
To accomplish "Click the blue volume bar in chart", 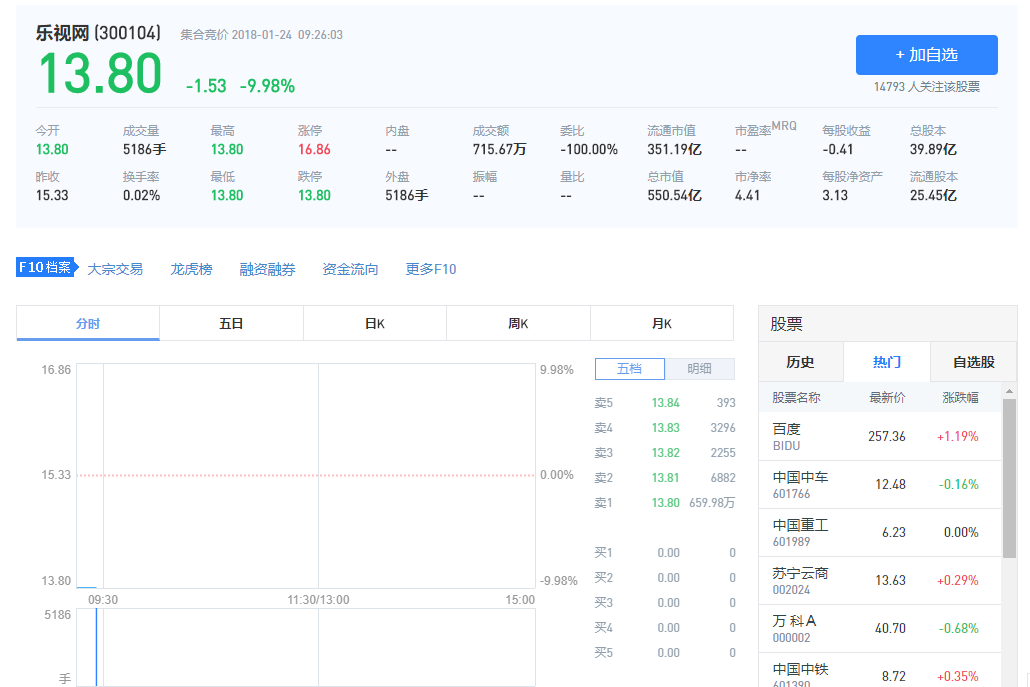I will coord(97,647).
